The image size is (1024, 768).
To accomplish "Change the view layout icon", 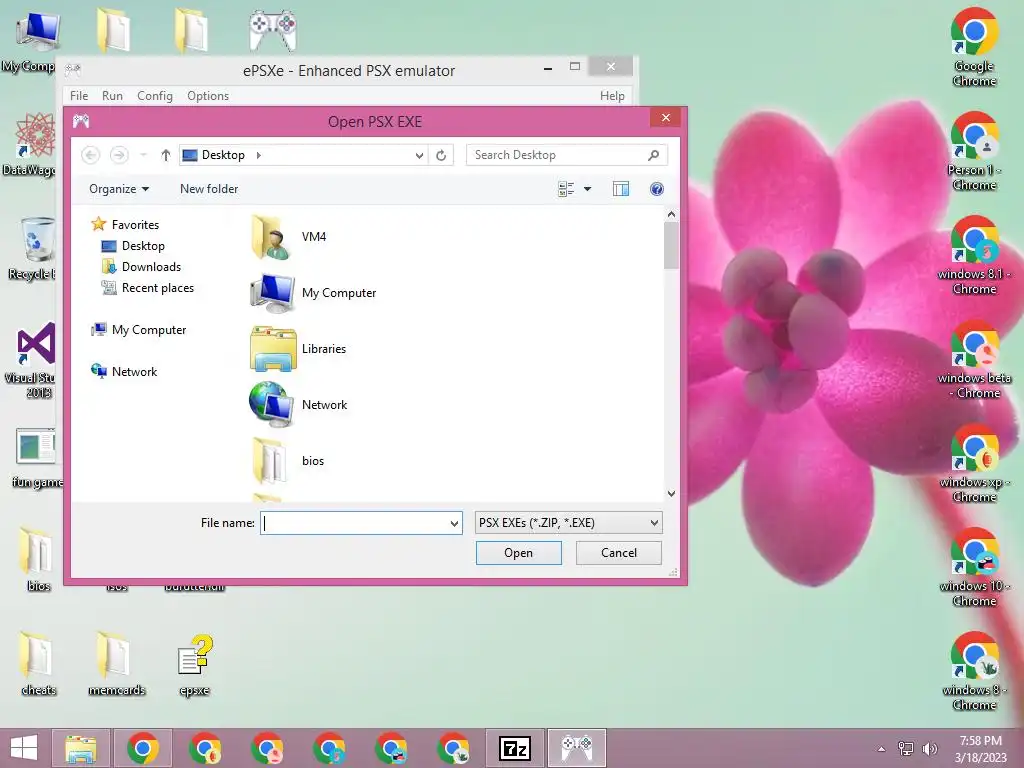I will coord(566,189).
